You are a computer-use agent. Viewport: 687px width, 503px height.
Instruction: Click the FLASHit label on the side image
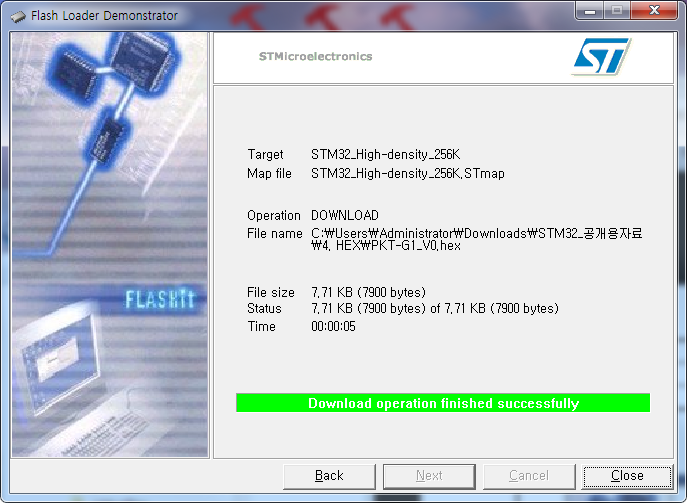tap(159, 299)
